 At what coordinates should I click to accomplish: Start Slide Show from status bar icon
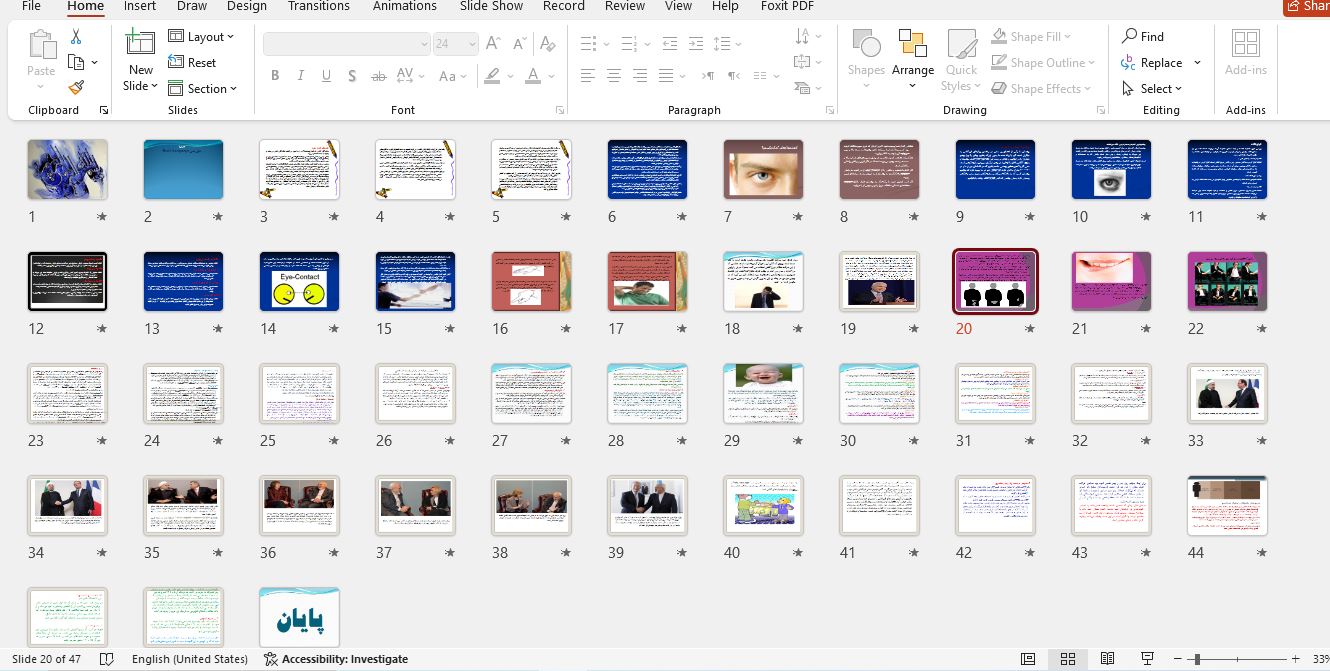click(x=1147, y=659)
